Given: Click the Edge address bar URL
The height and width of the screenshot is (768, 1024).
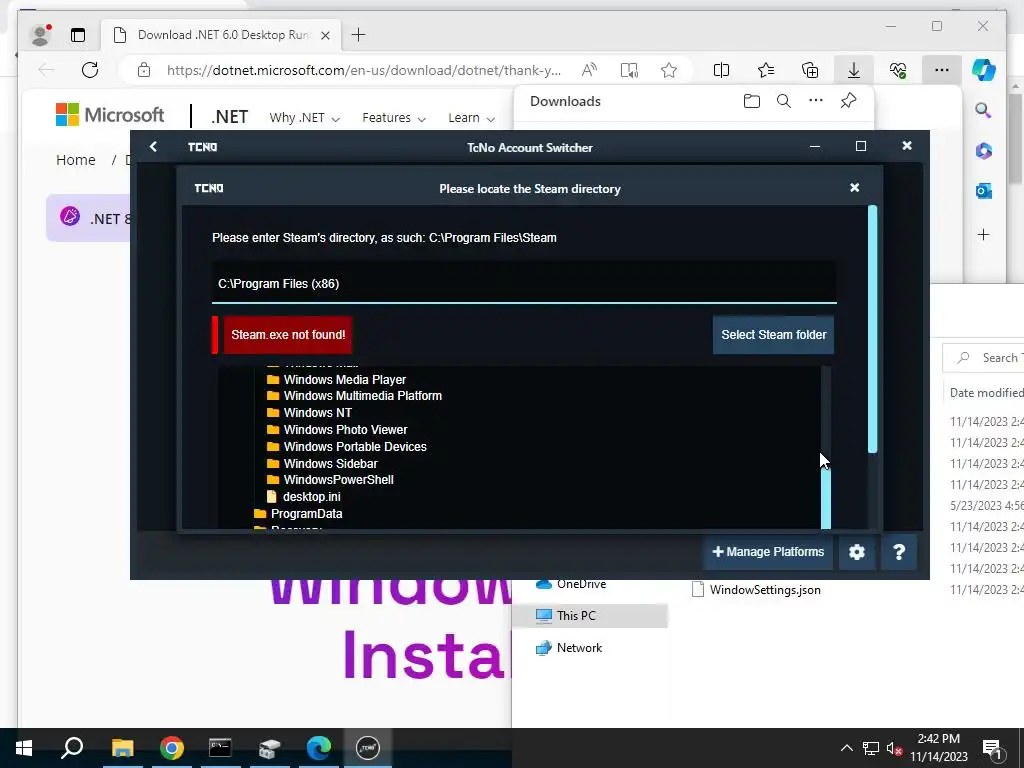Looking at the screenshot, I should [364, 70].
